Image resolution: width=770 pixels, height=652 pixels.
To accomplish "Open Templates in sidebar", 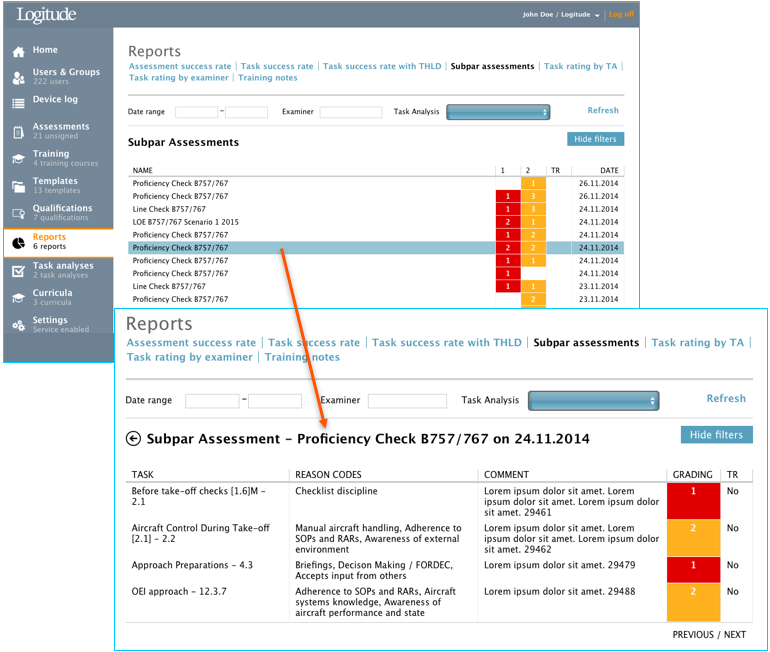I will (58, 185).
